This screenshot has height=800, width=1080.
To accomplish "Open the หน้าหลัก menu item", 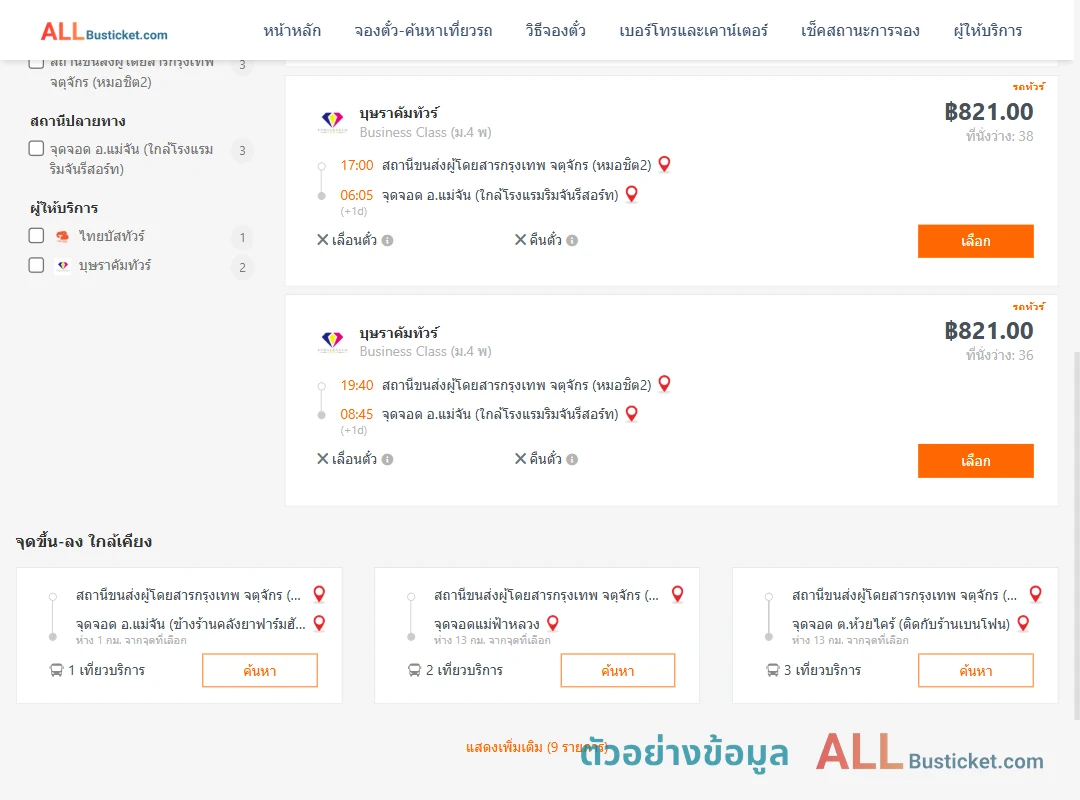I will click(292, 30).
